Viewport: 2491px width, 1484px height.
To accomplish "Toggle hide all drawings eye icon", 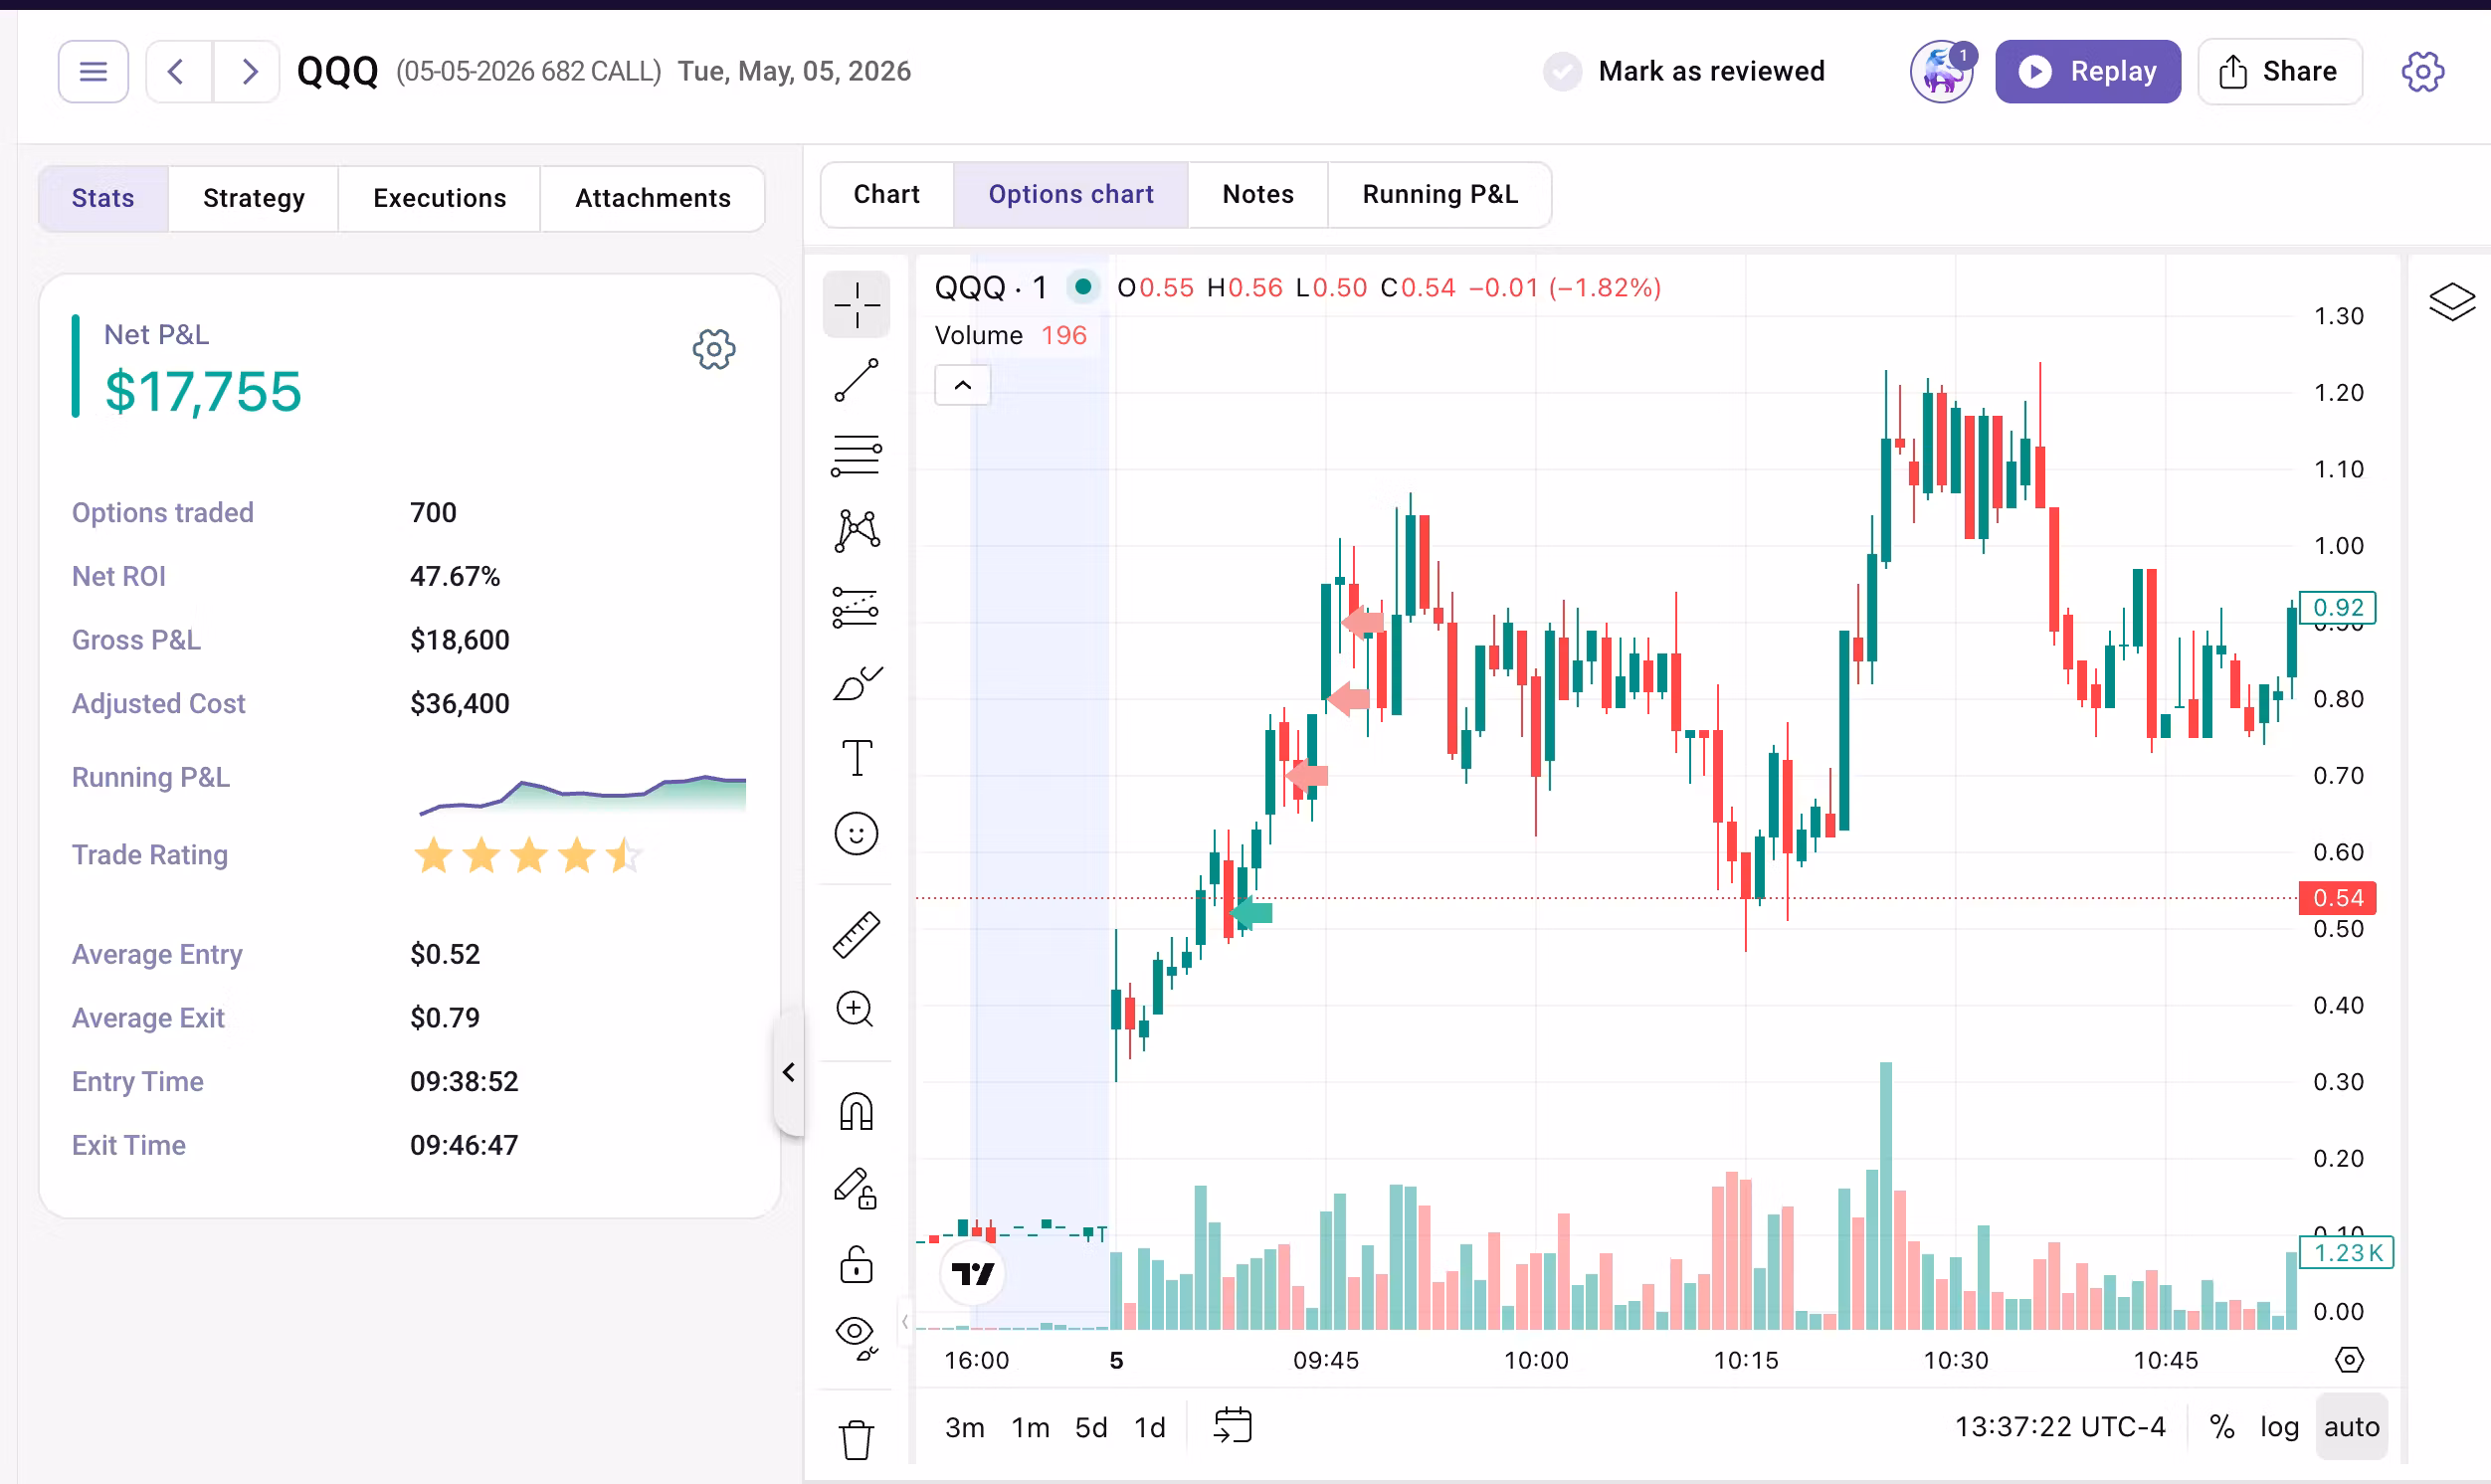I will point(856,1339).
